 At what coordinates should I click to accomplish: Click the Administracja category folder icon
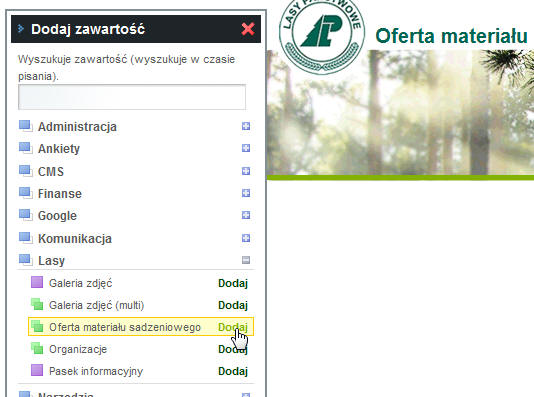[26, 126]
